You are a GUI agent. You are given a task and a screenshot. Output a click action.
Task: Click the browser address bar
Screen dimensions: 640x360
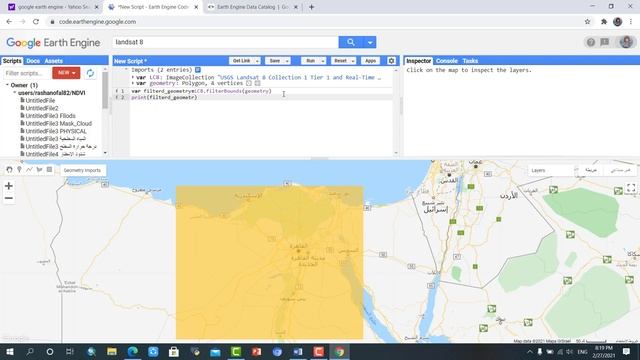tap(314, 22)
